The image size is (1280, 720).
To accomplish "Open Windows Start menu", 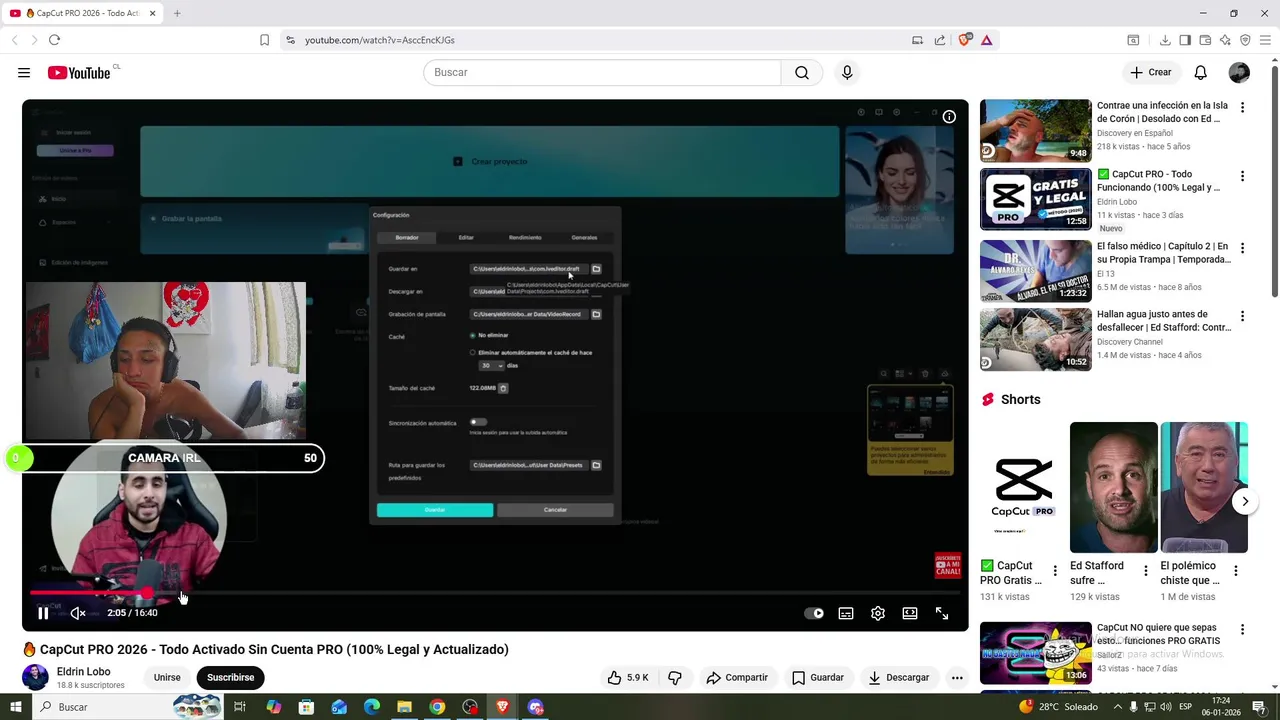I will (x=16, y=707).
